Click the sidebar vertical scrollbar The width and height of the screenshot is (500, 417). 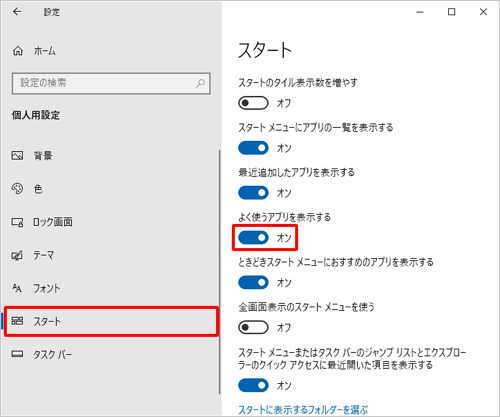tap(219, 272)
